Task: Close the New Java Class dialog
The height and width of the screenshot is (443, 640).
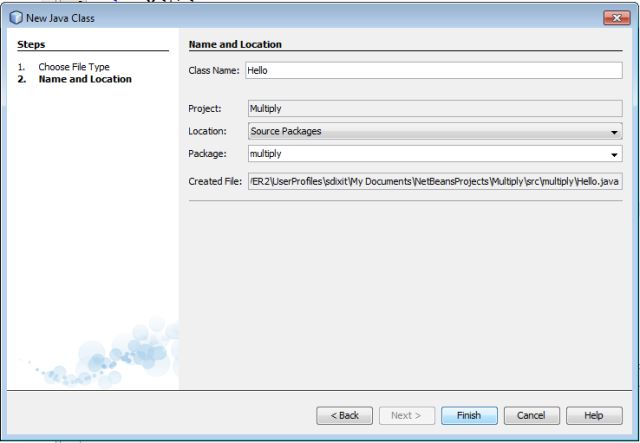Action: pyautogui.click(x=616, y=18)
